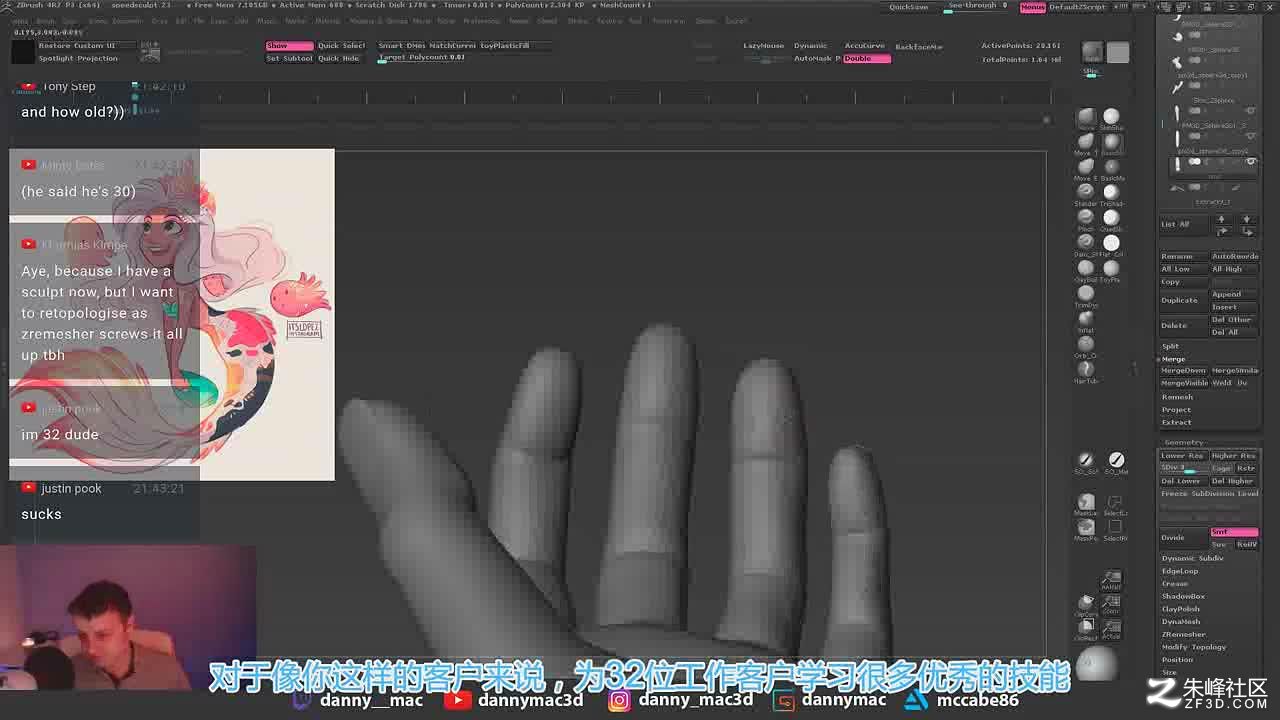
Task: Adjust Target Polycount slider
Action: 422,58
